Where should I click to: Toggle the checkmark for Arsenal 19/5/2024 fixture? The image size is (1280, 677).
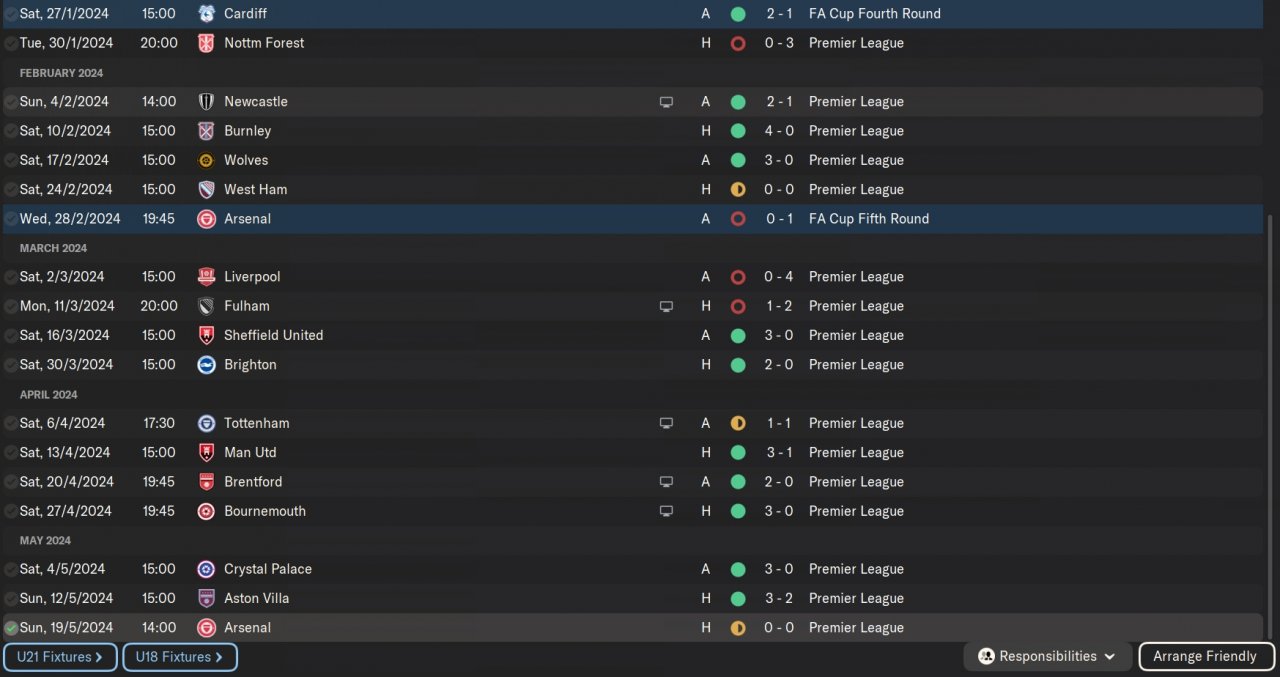coord(11,629)
